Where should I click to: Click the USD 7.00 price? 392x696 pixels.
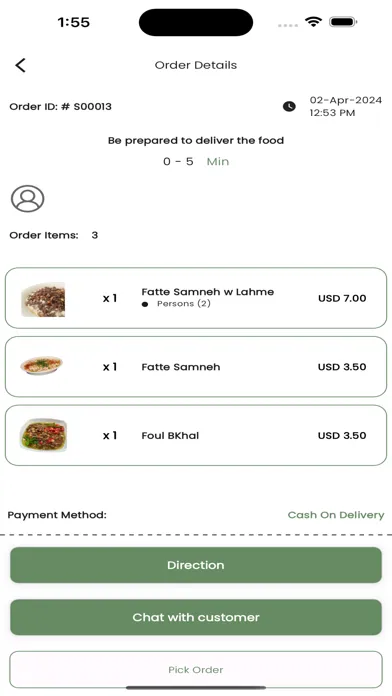coord(342,298)
